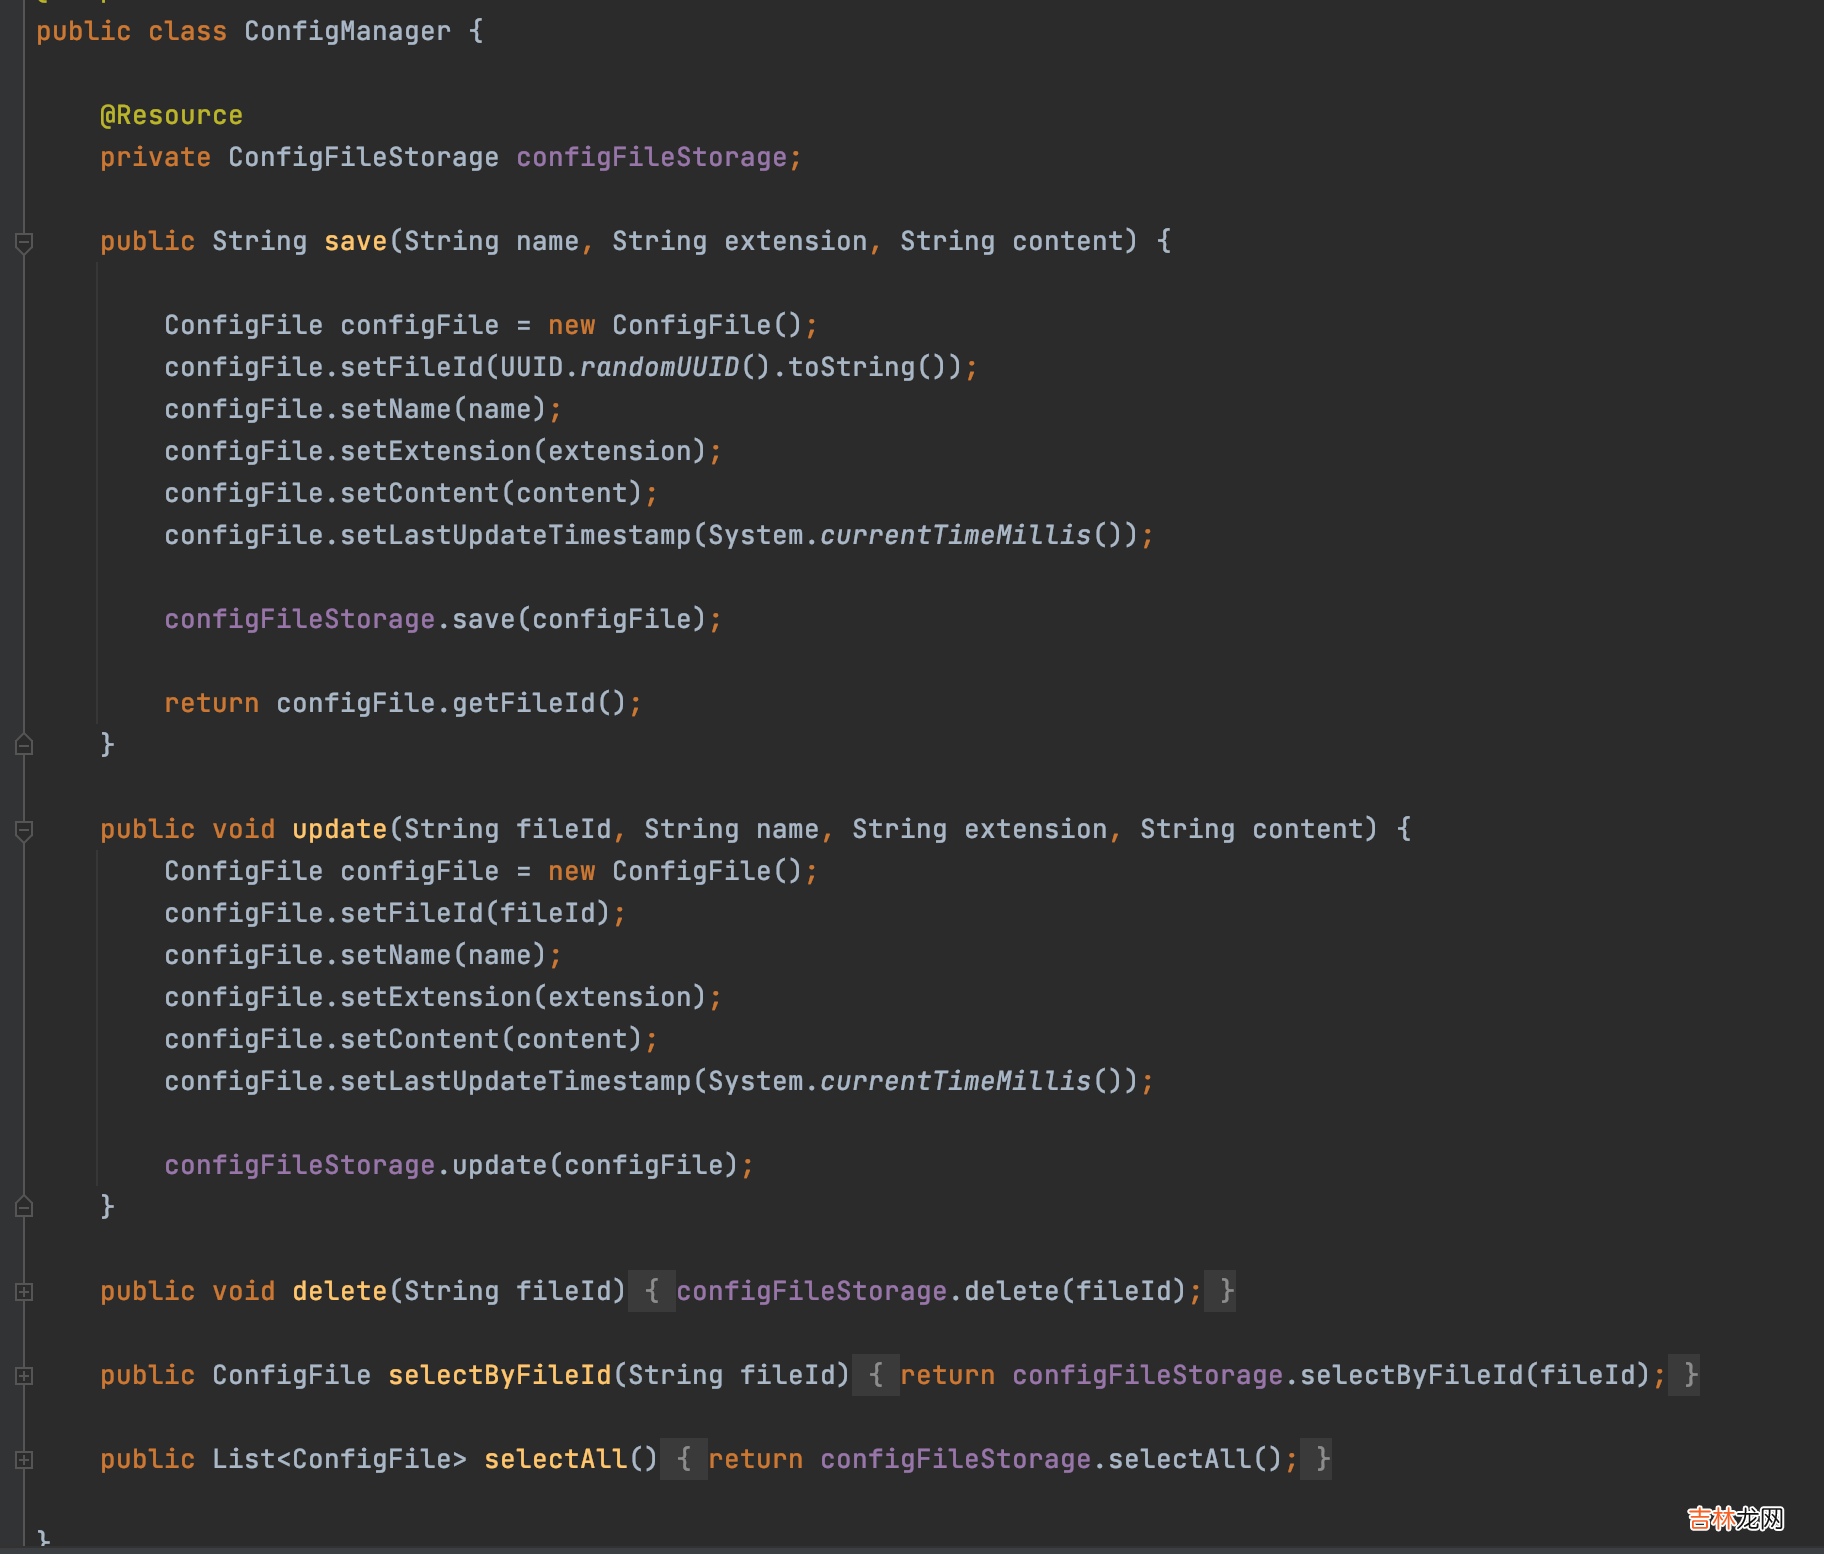Collapse the update method using gutter fold marker
1824x1554 pixels.
[25, 830]
